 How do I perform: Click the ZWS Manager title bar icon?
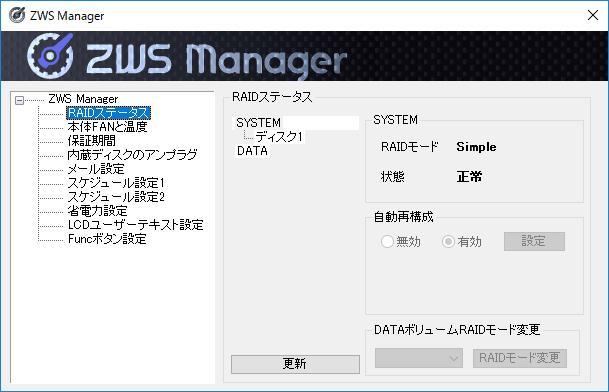tap(17, 15)
